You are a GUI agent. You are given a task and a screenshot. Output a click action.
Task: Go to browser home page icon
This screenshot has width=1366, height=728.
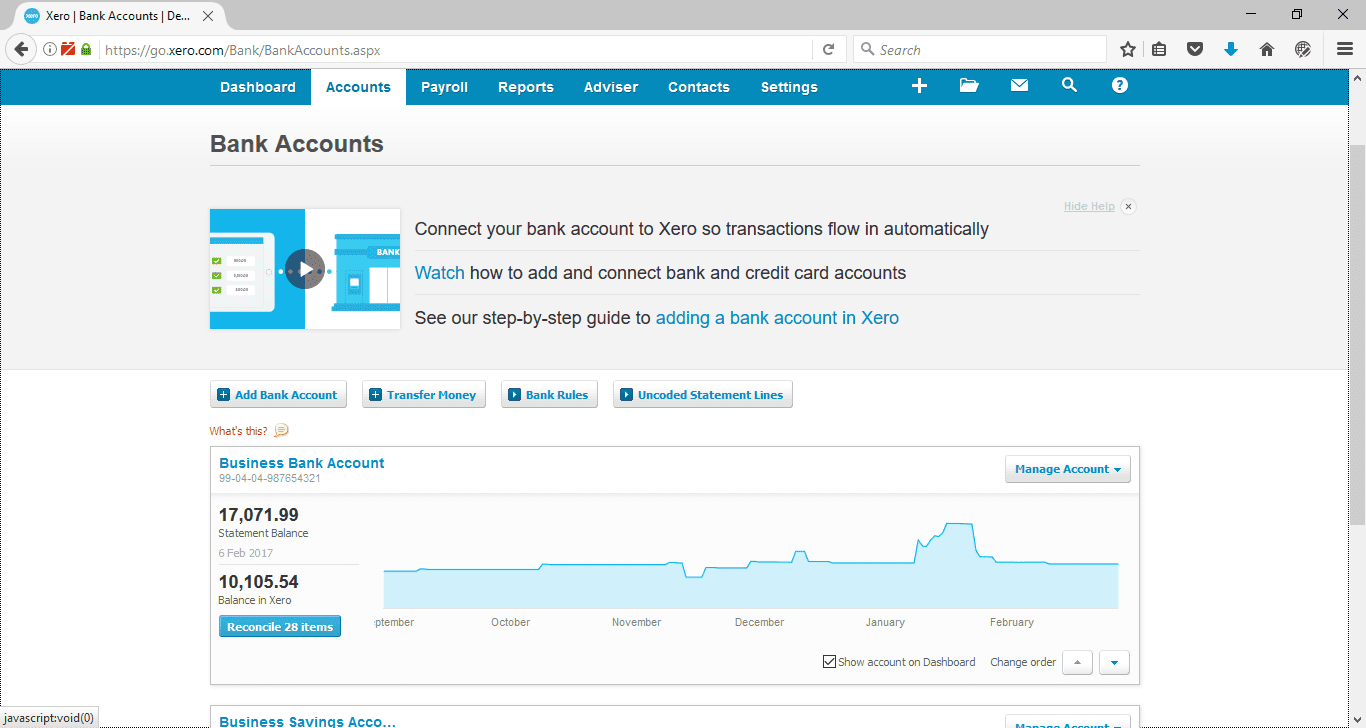click(x=1267, y=49)
